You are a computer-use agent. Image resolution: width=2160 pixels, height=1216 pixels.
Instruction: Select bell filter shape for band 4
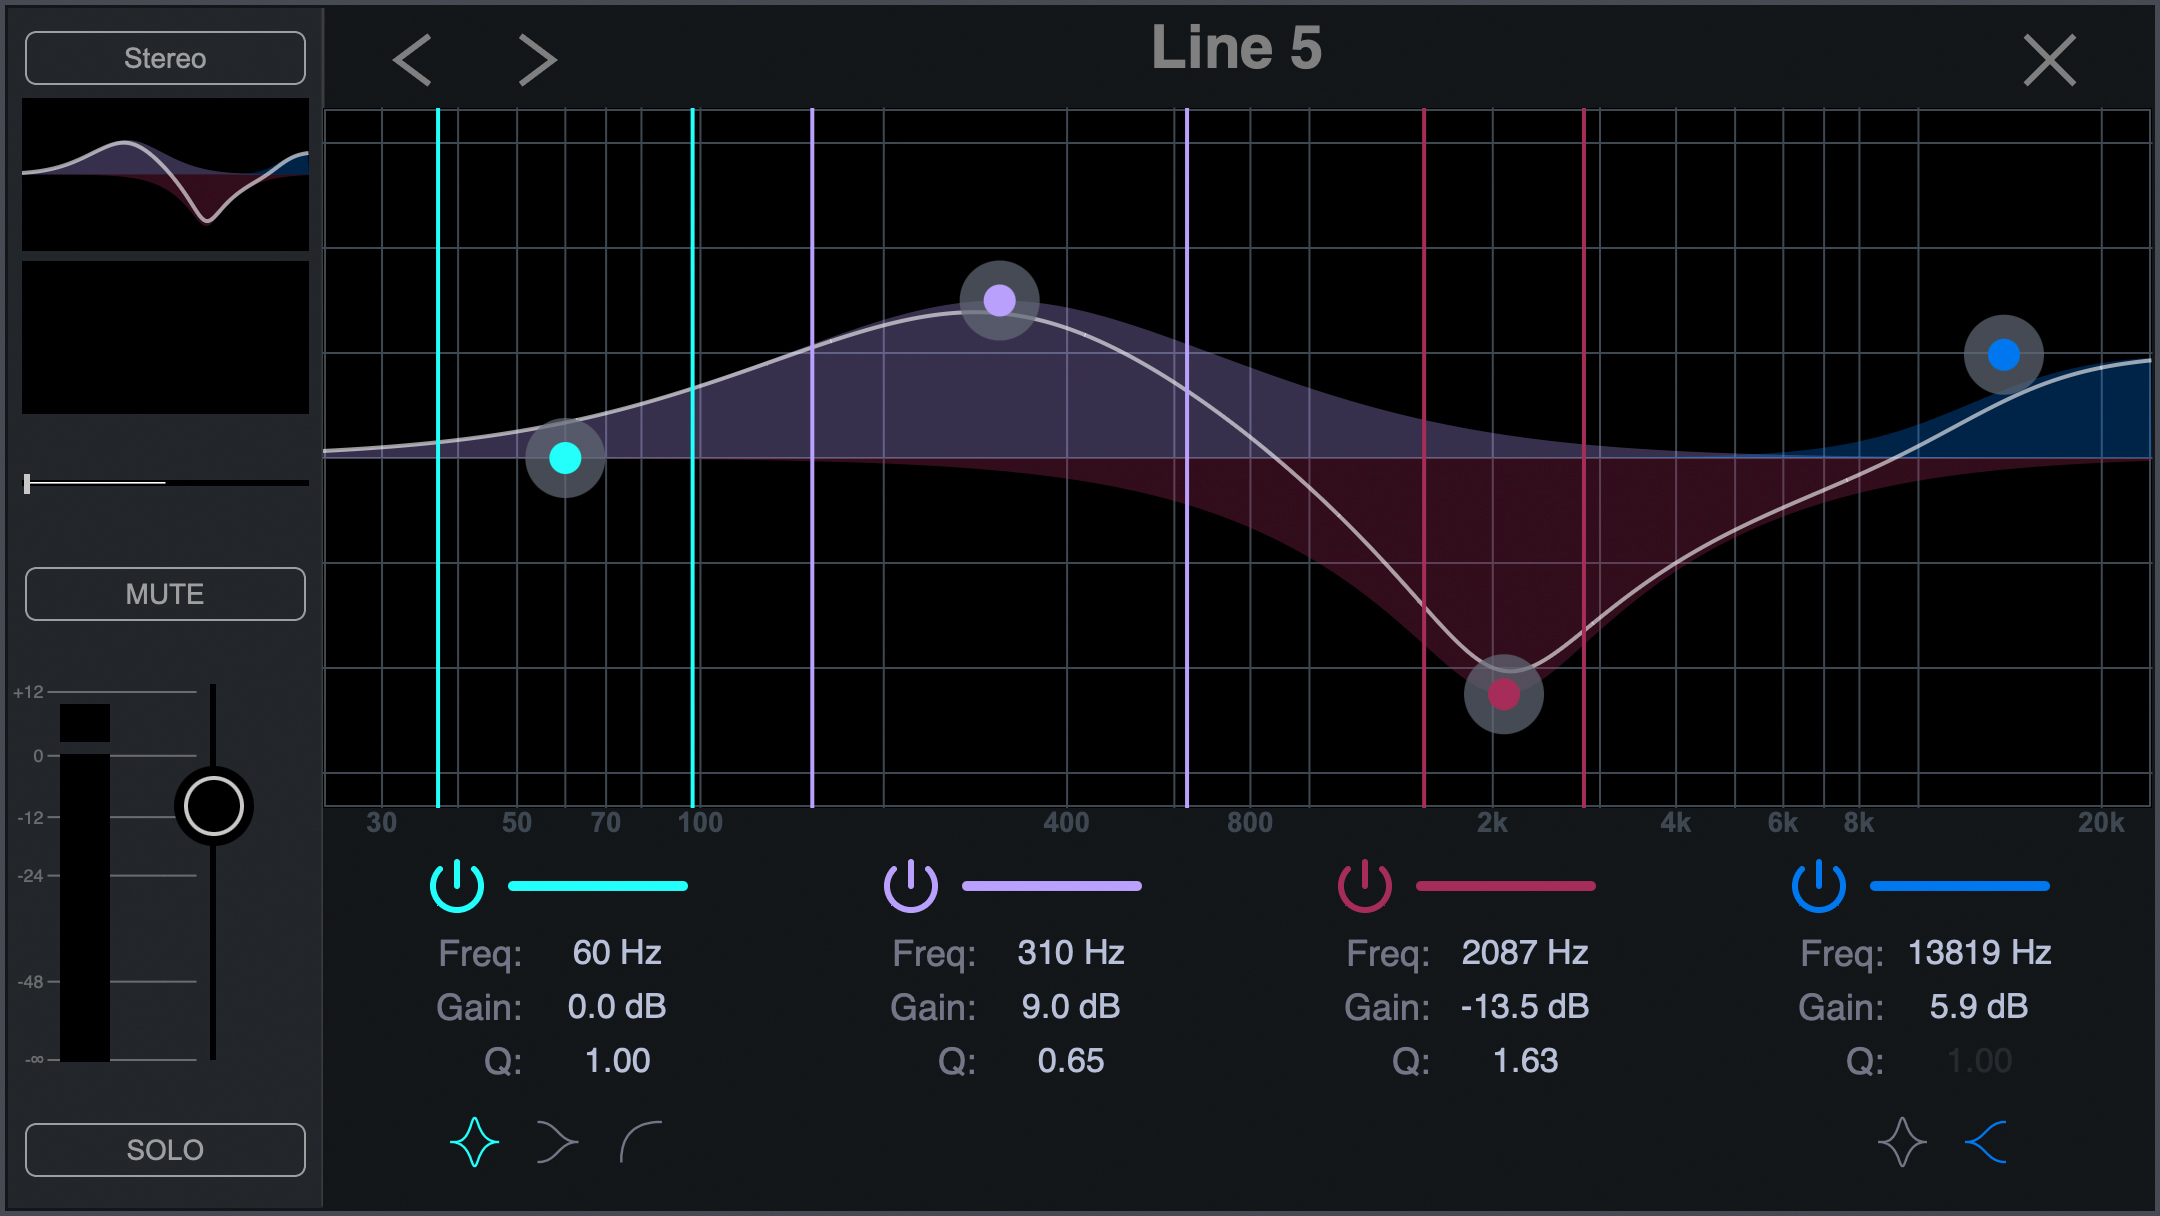point(1902,1142)
